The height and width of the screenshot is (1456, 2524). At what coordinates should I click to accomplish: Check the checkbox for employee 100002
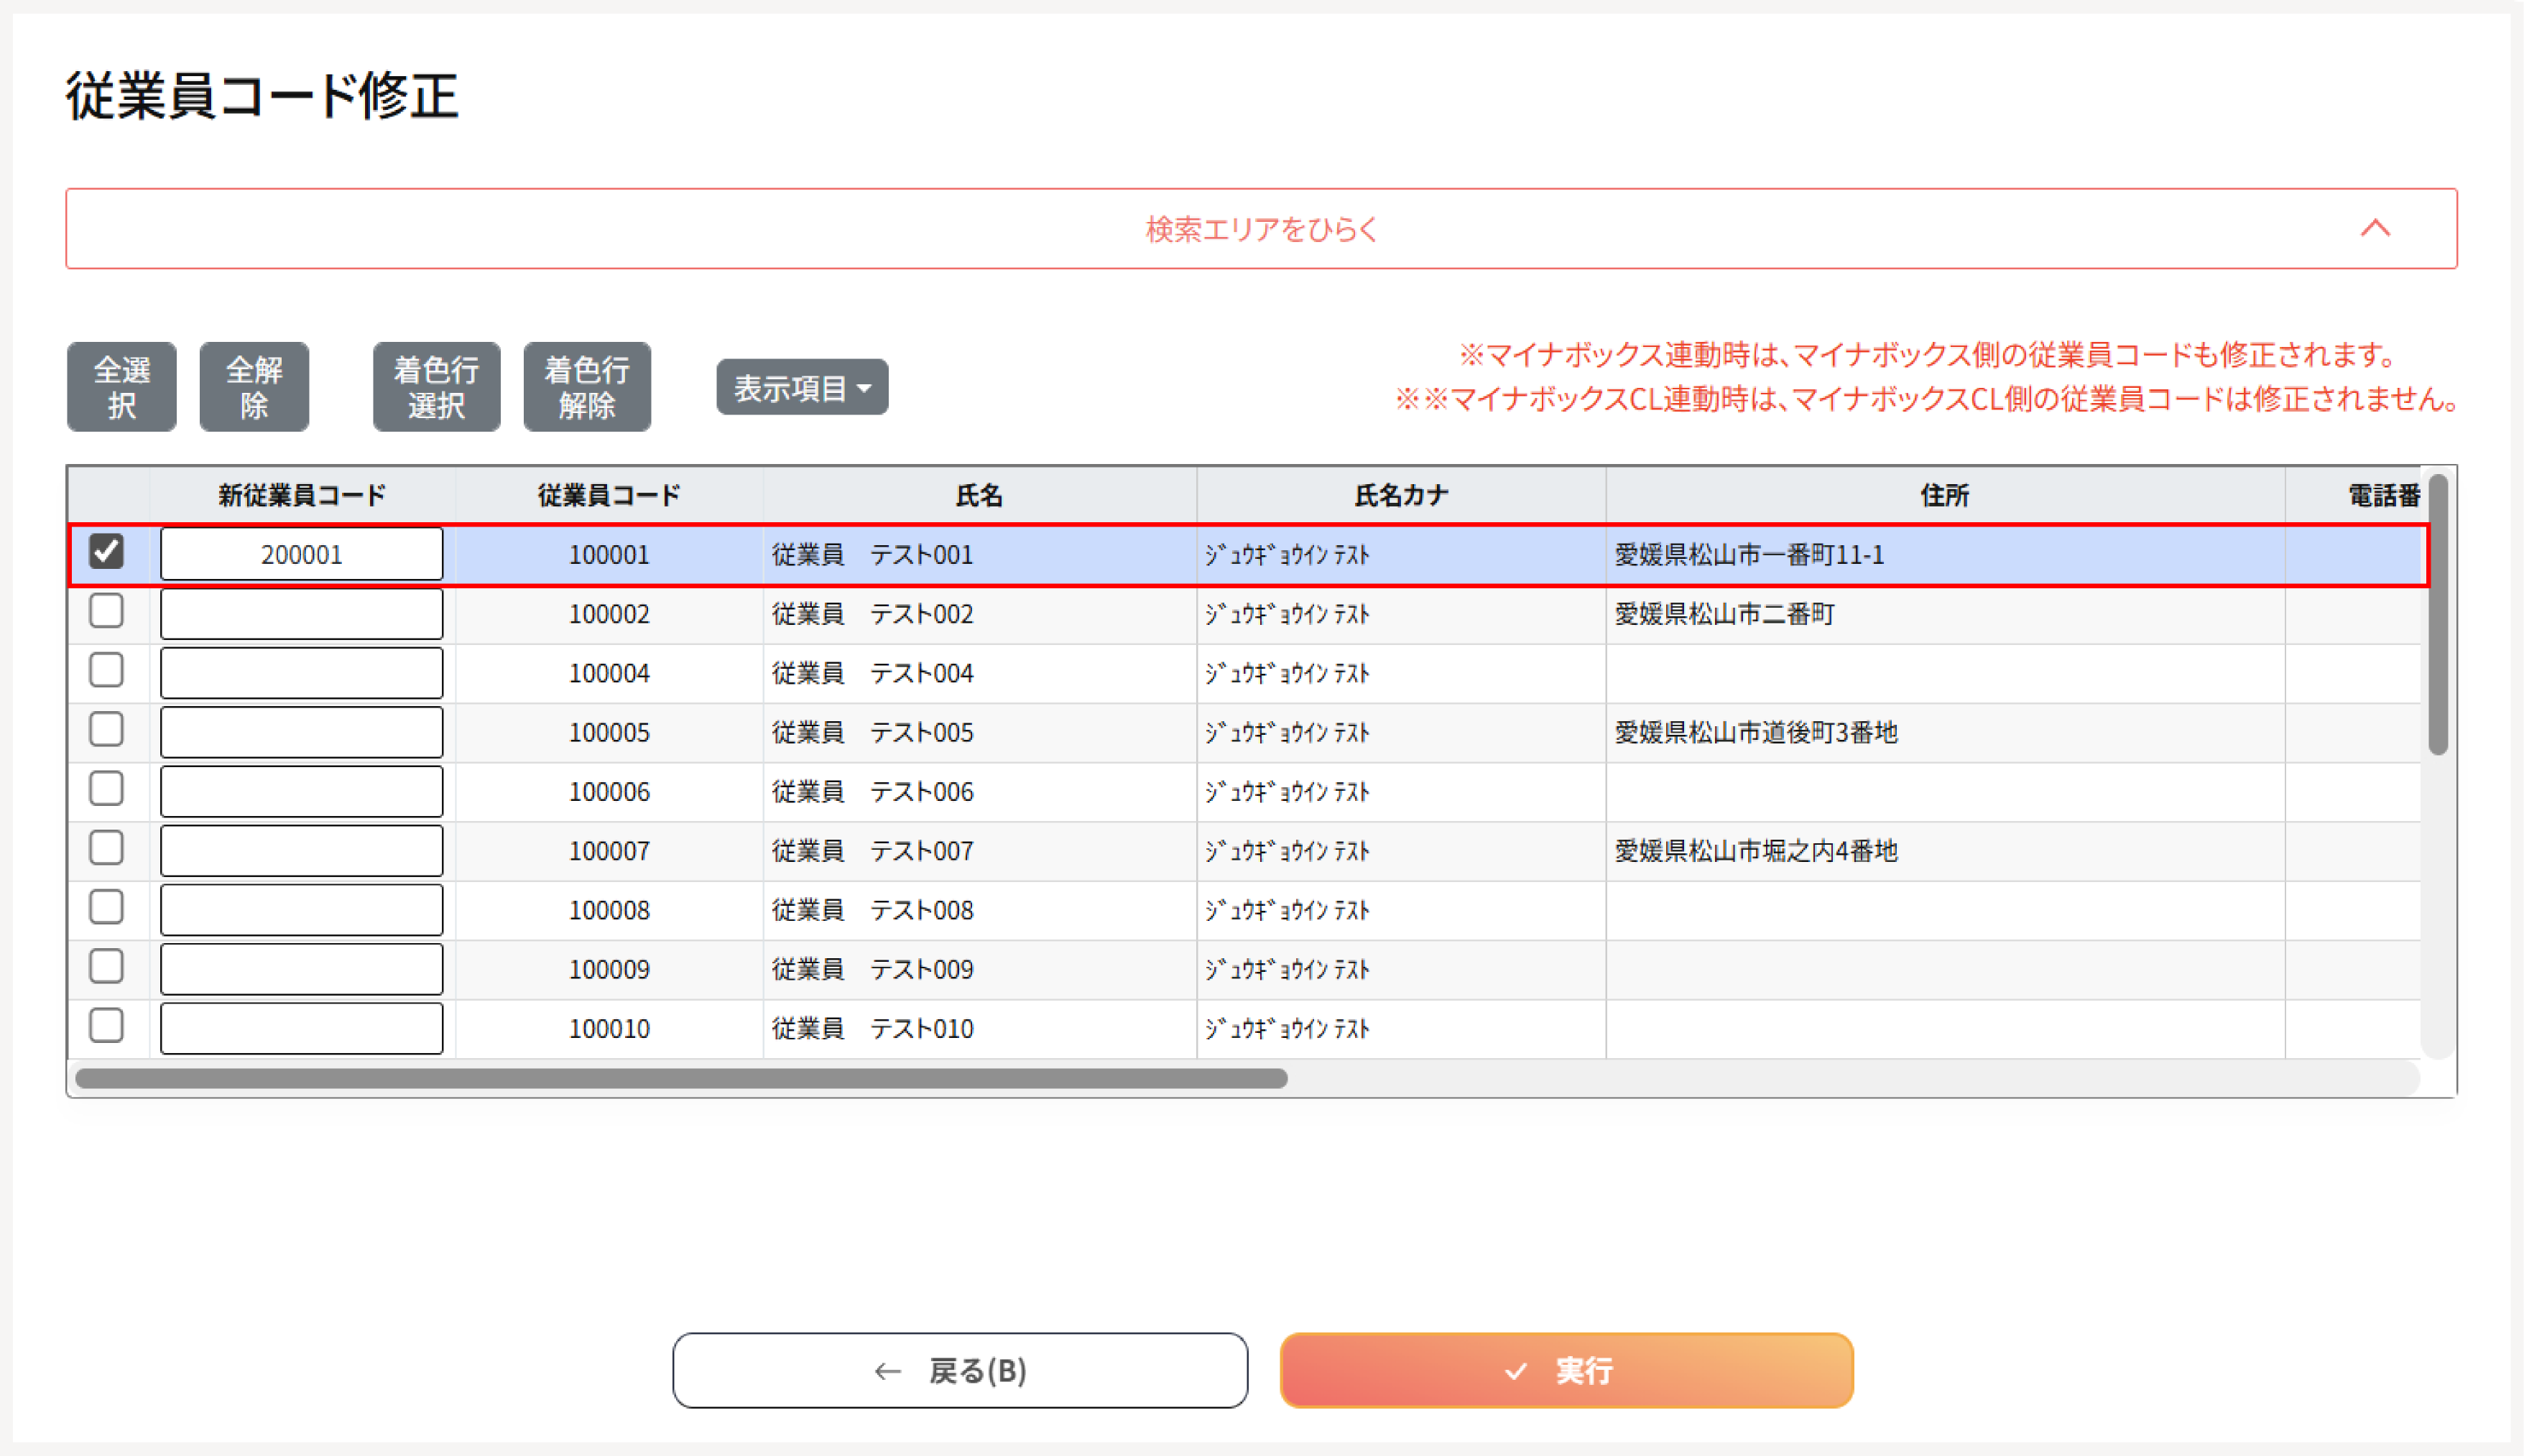pyautogui.click(x=107, y=611)
